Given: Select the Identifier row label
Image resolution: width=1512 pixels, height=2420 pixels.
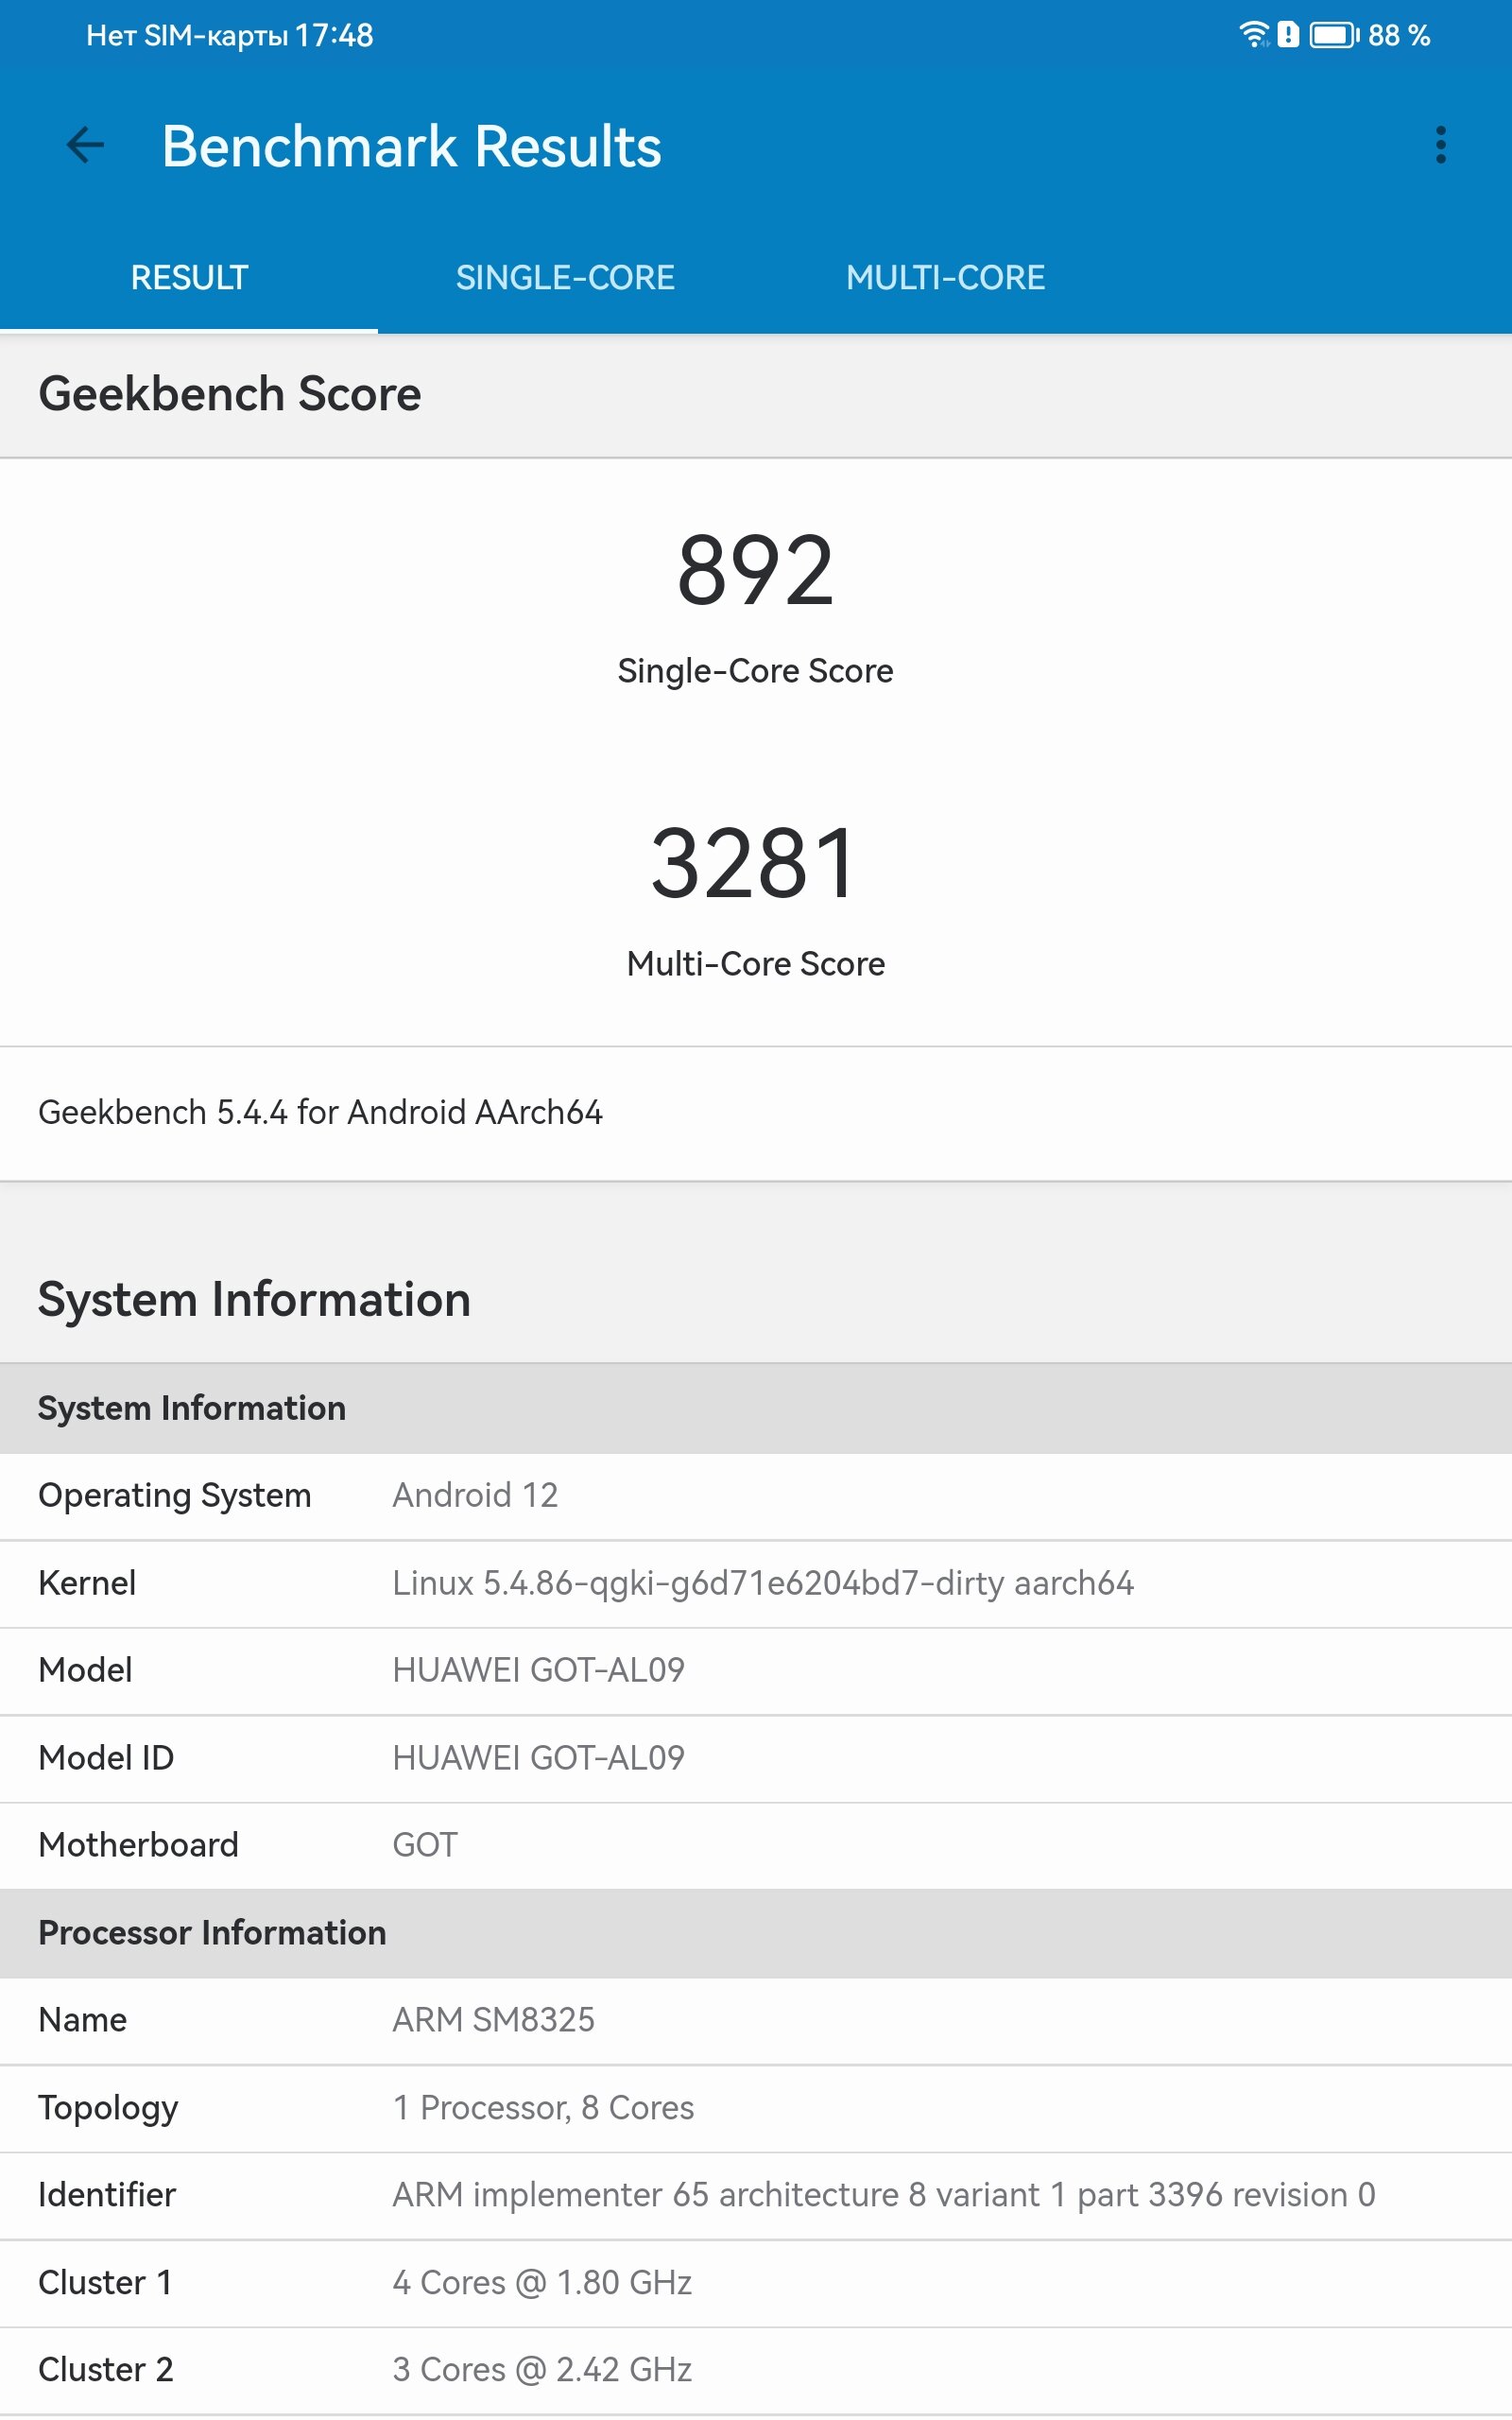Looking at the screenshot, I should coord(107,2195).
